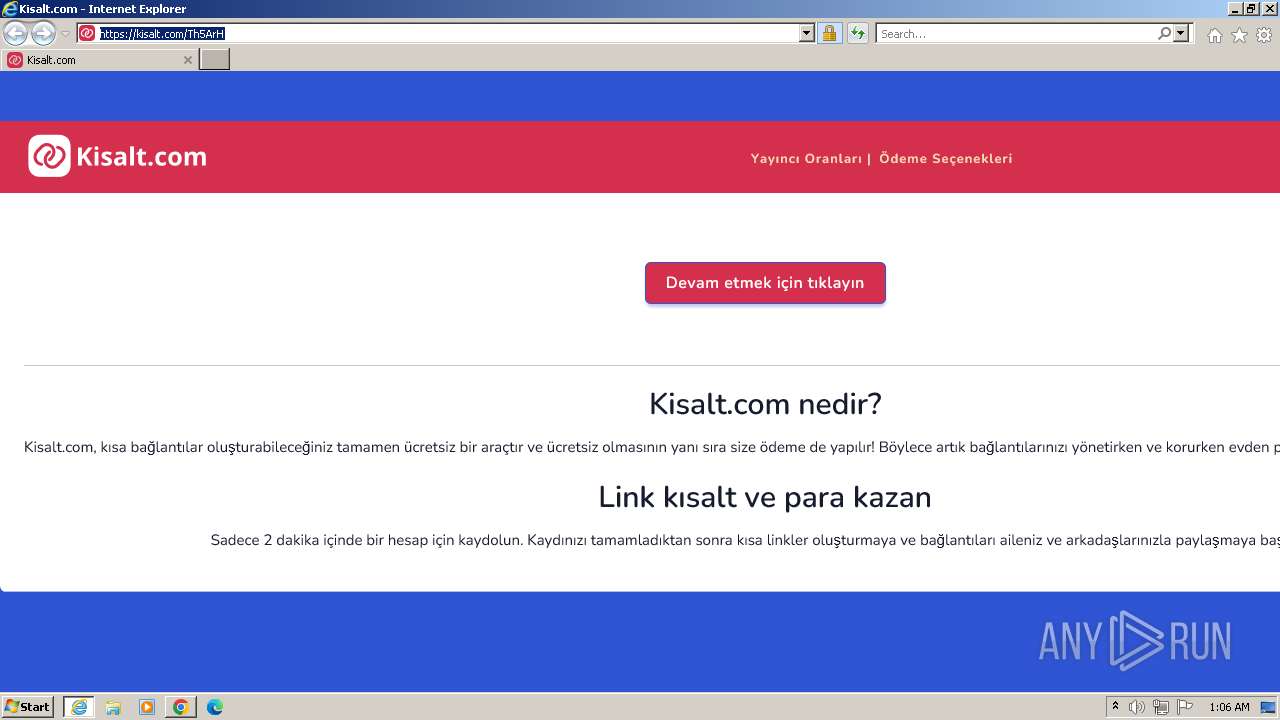The image size is (1280, 720).
Task: Click the Internet Explorer title bar icon
Action: 10,9
